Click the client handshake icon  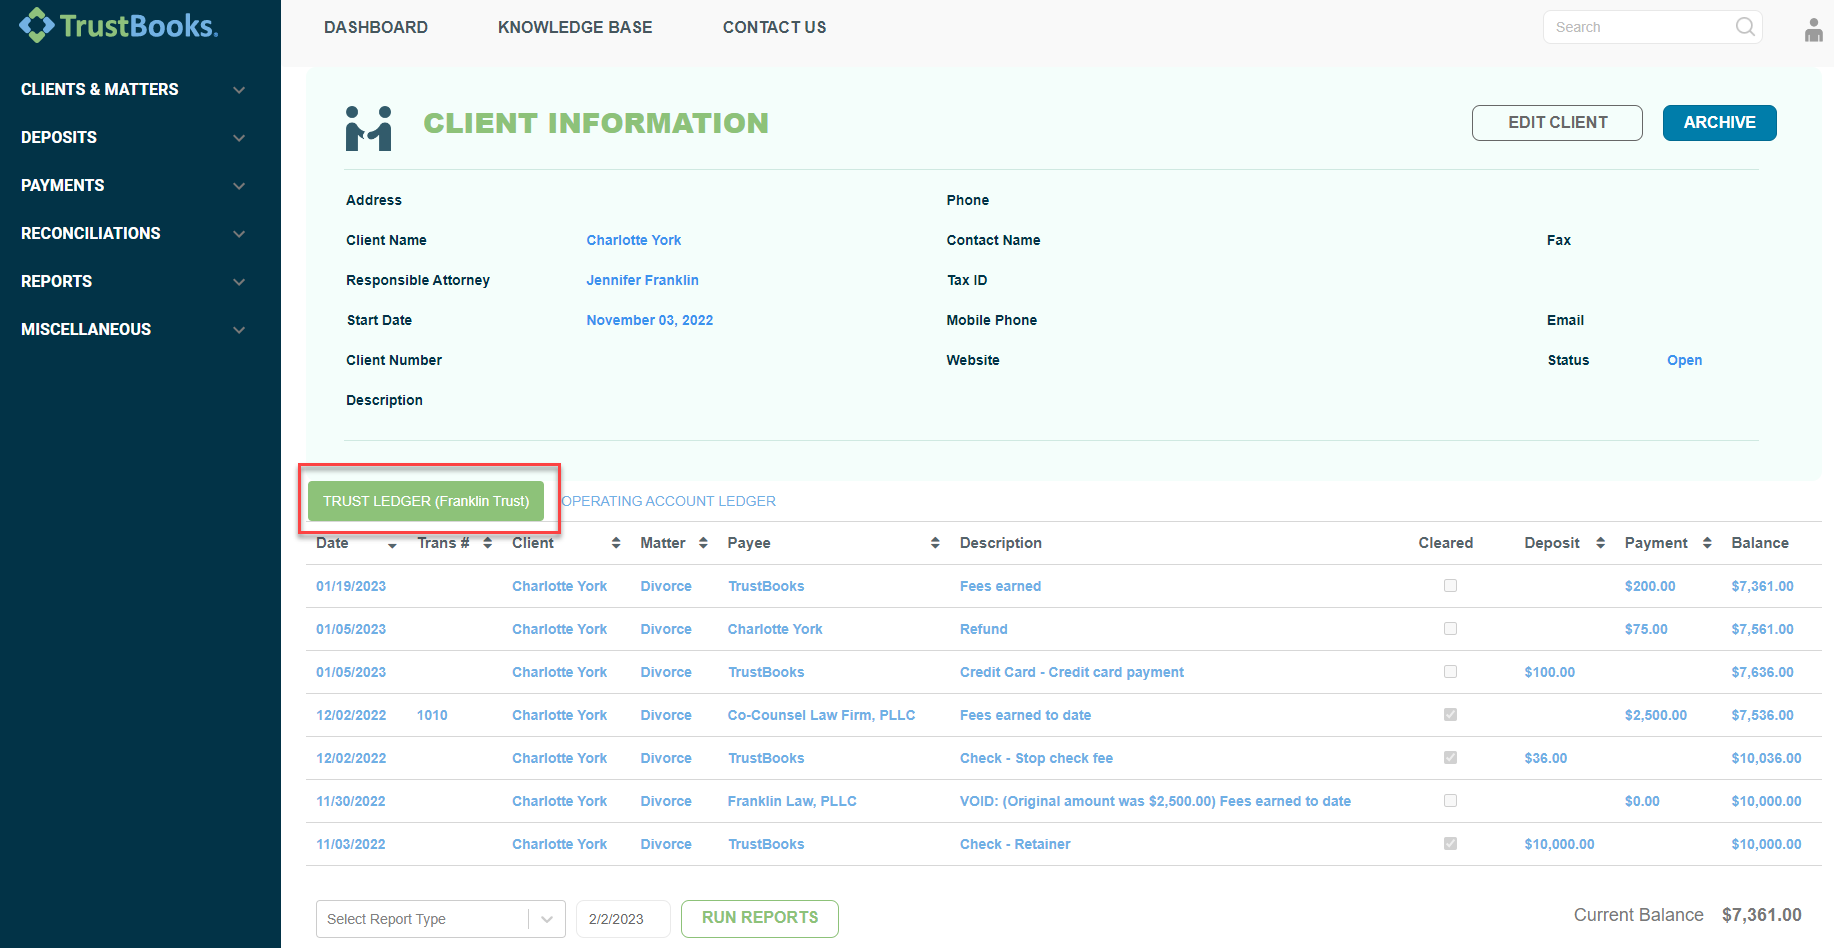pos(368,128)
